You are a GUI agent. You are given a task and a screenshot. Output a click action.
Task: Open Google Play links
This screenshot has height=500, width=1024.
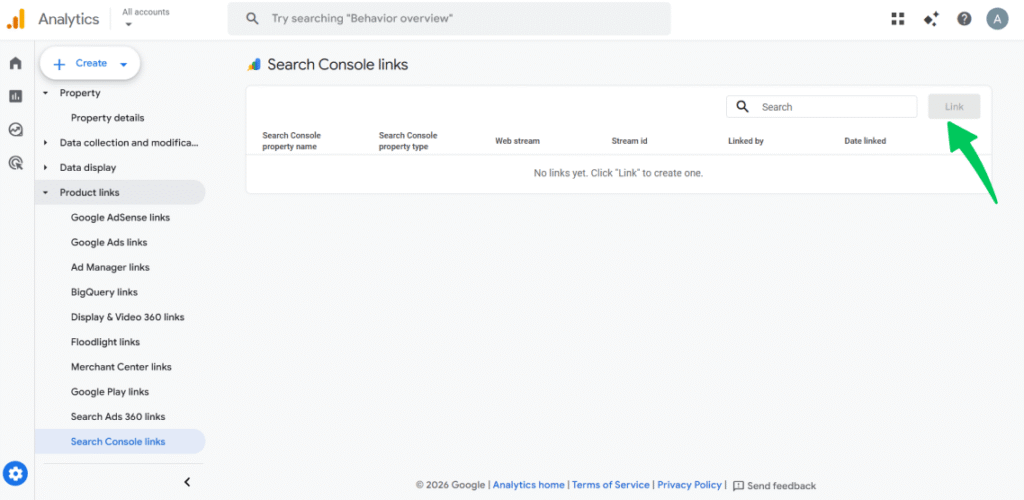[x=110, y=392]
